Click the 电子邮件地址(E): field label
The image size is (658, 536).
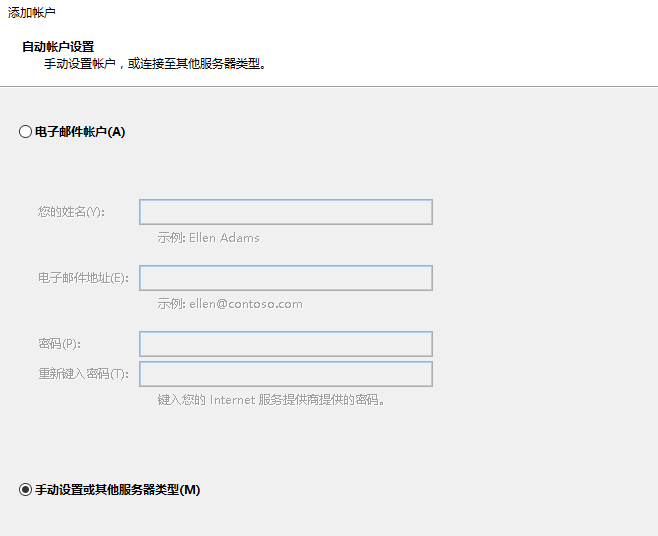82,278
